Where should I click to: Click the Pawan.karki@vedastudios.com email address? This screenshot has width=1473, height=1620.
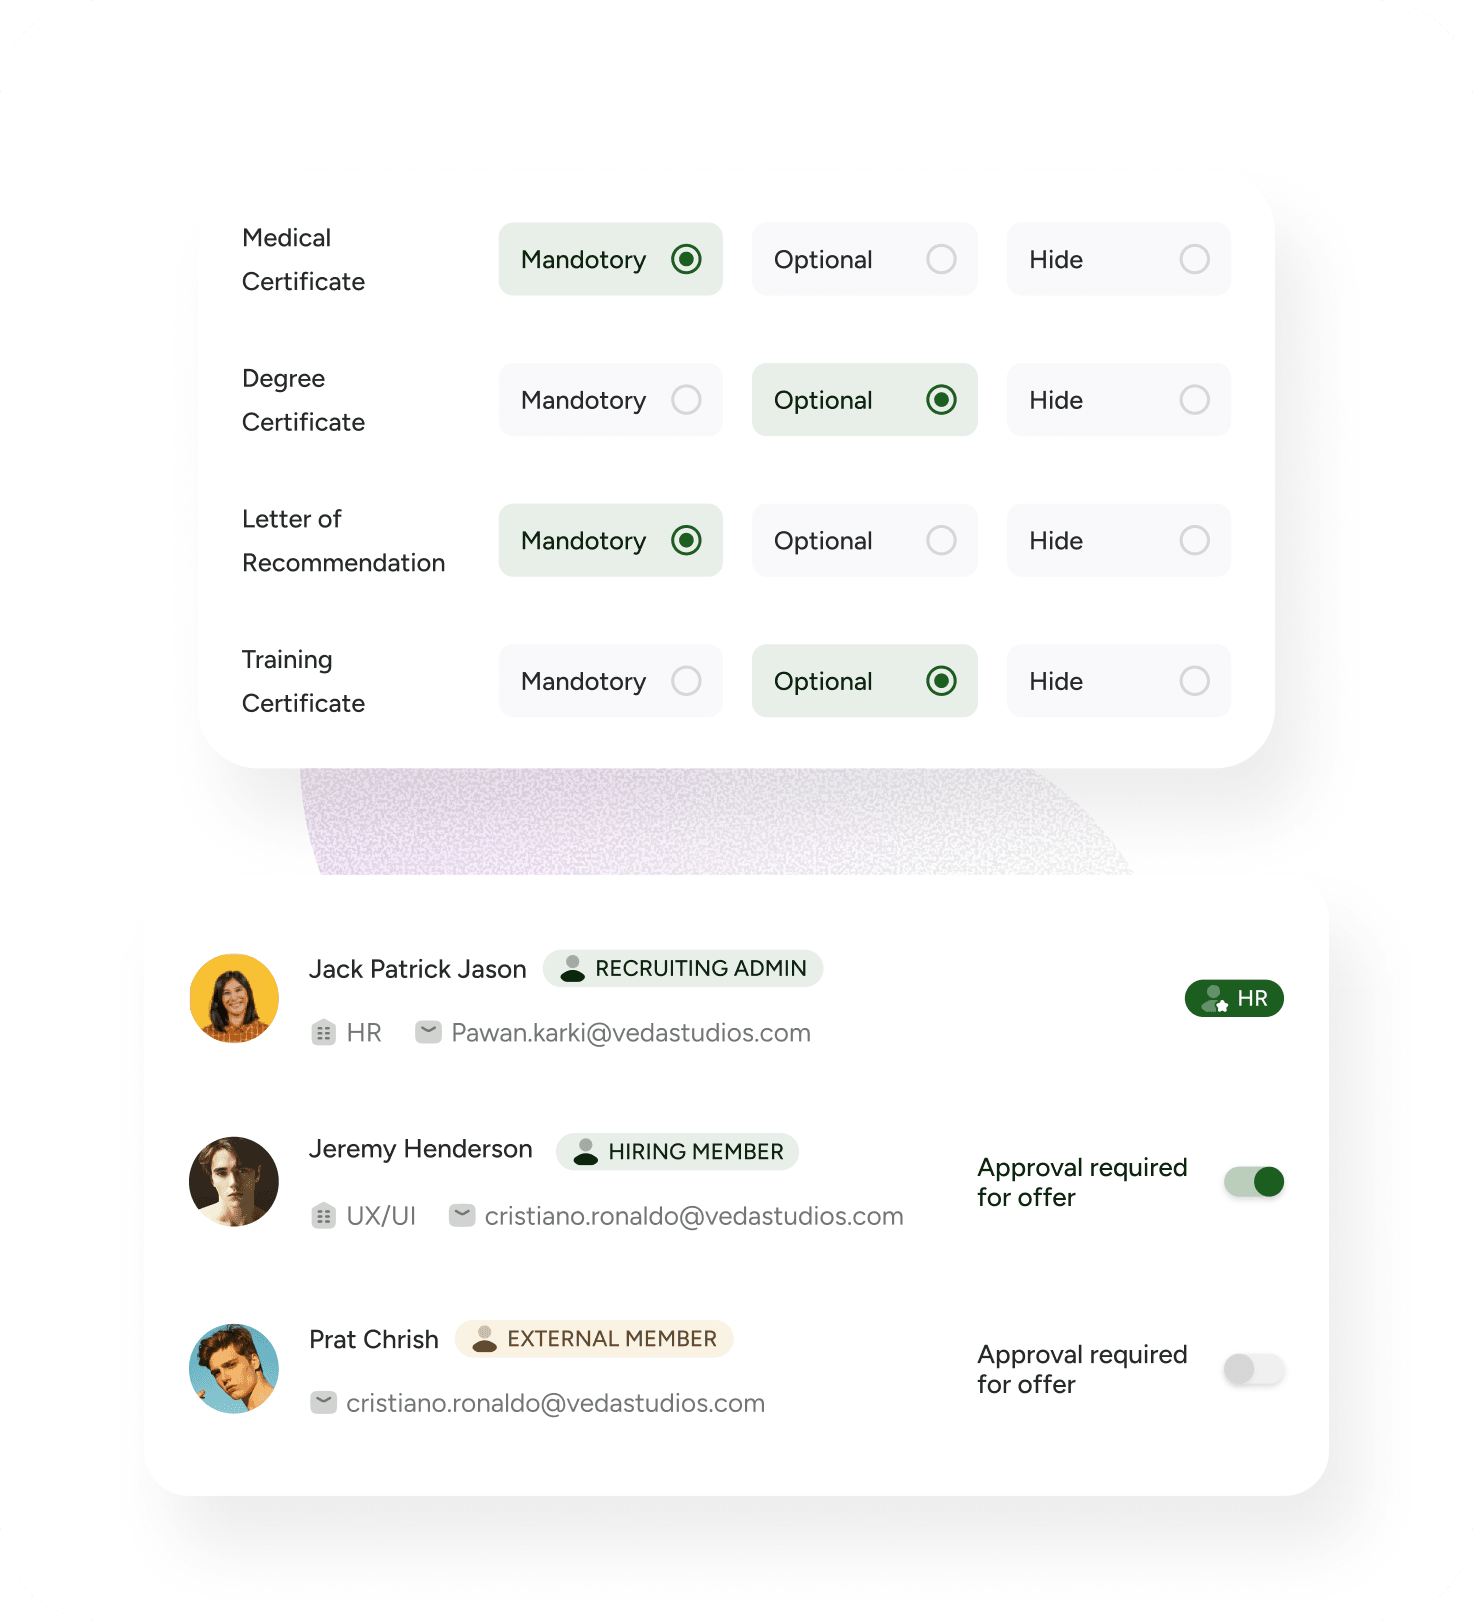[631, 1033]
